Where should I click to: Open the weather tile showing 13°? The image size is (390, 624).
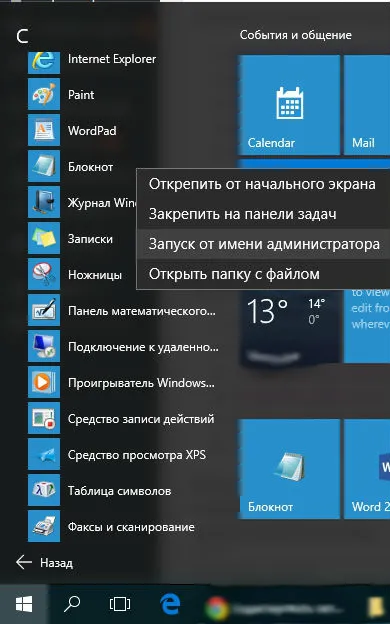click(x=291, y=326)
